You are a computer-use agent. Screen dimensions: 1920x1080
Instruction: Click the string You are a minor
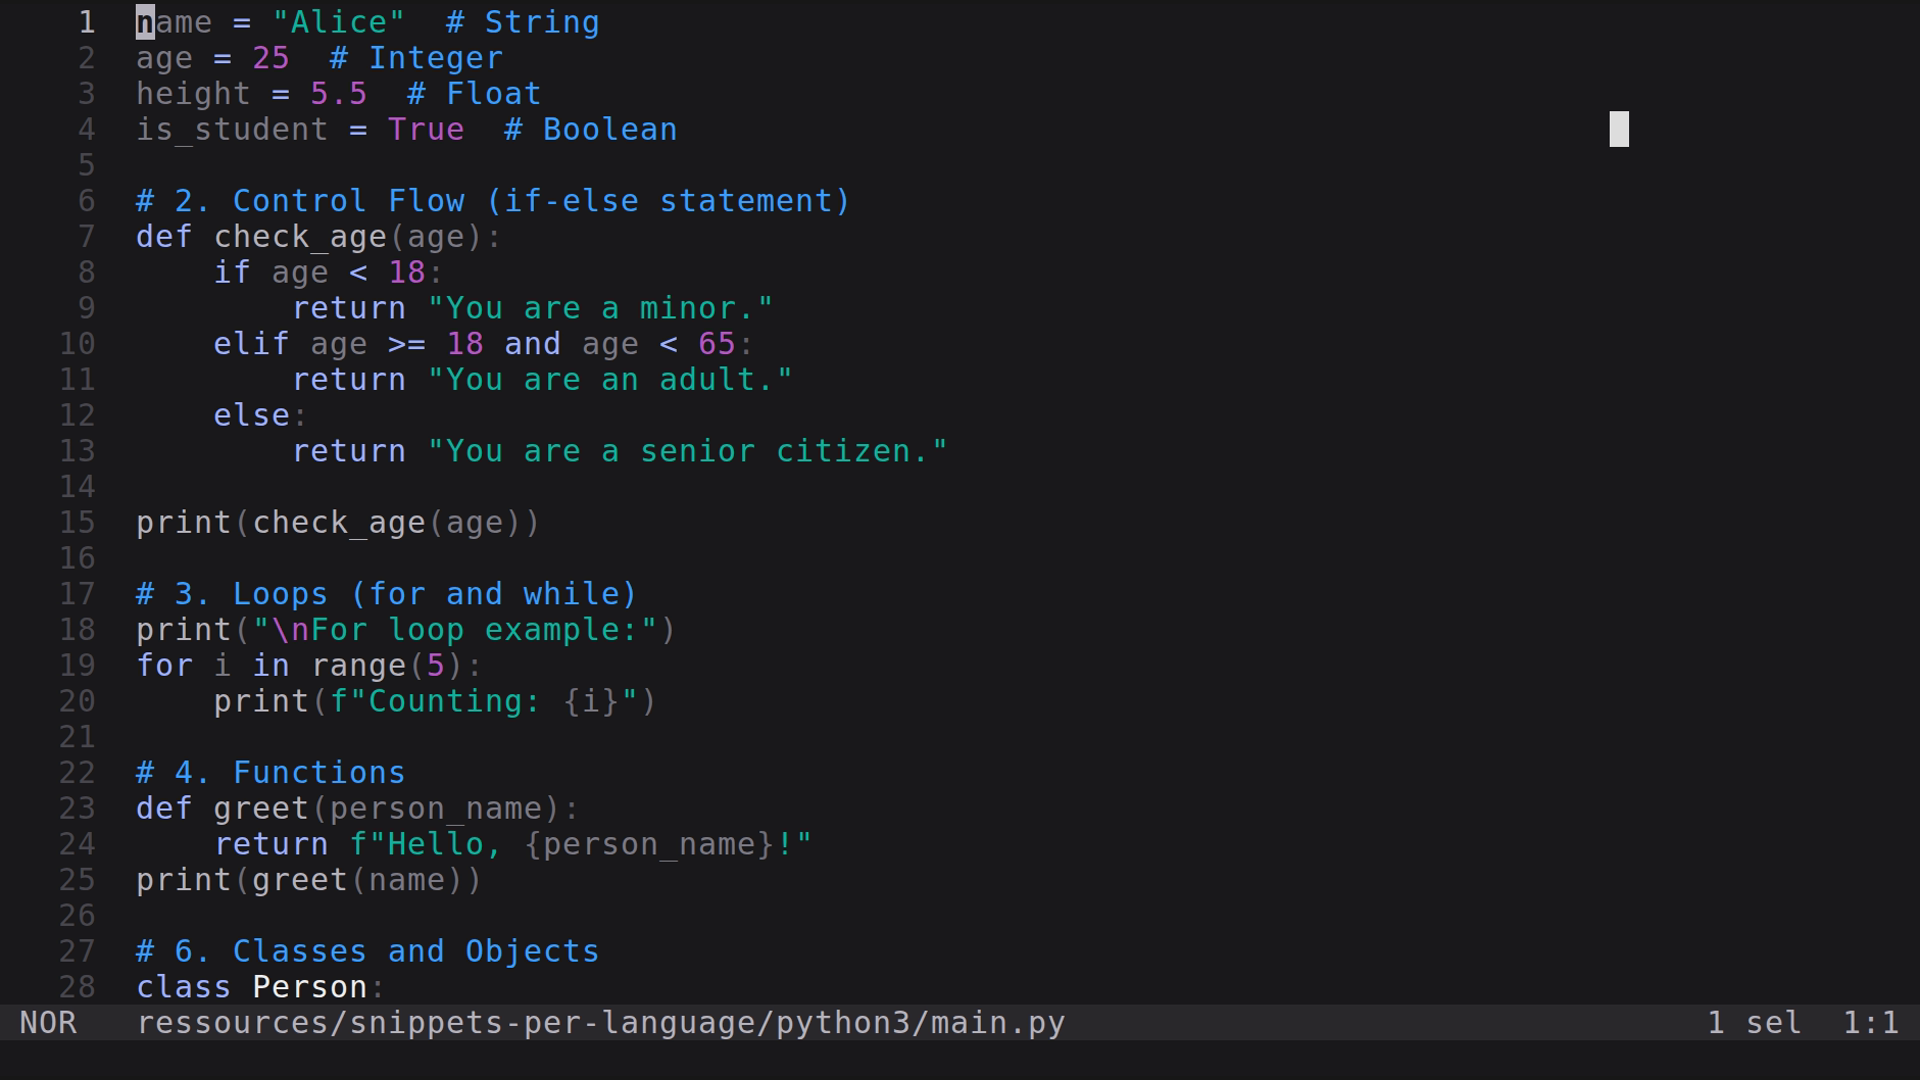[x=600, y=307]
